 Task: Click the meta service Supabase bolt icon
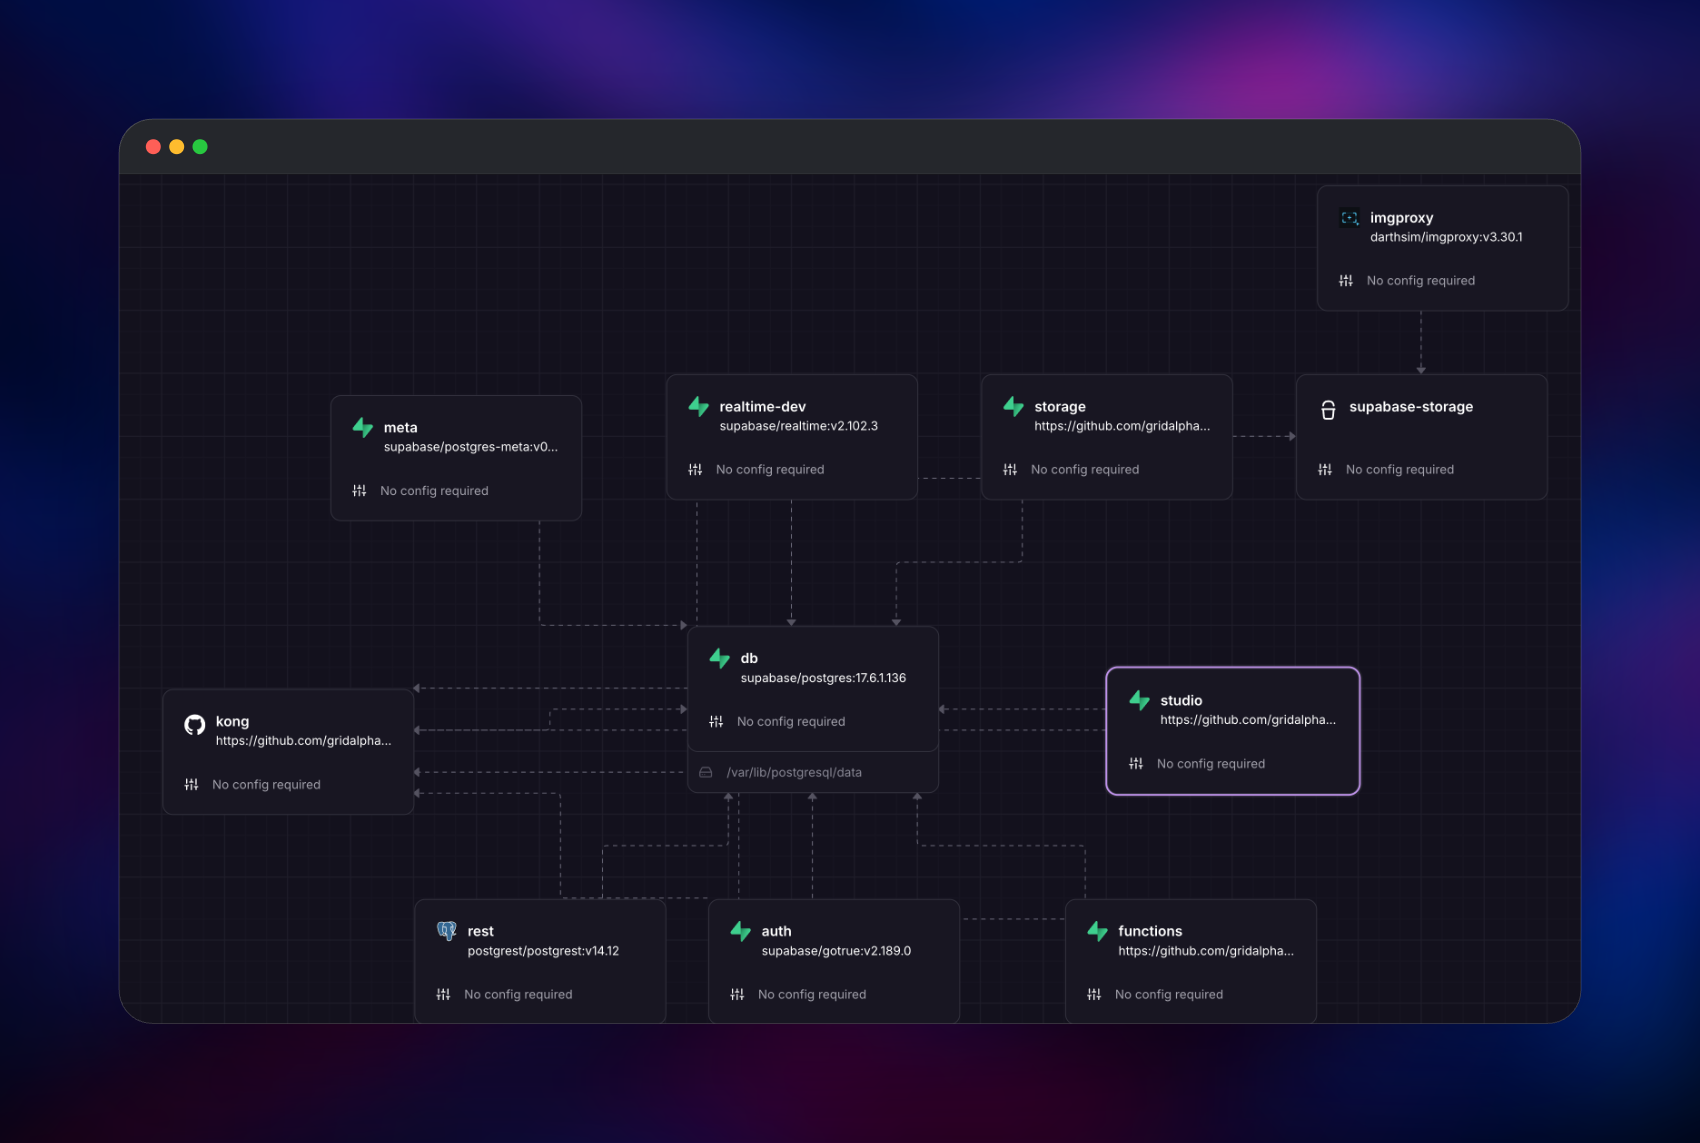363,428
